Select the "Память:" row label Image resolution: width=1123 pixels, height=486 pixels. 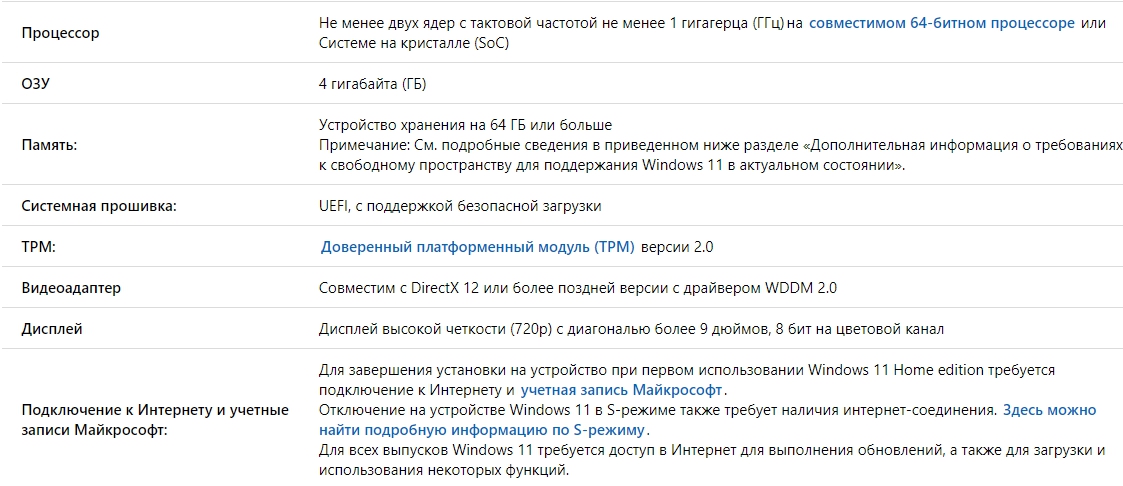(x=50, y=145)
